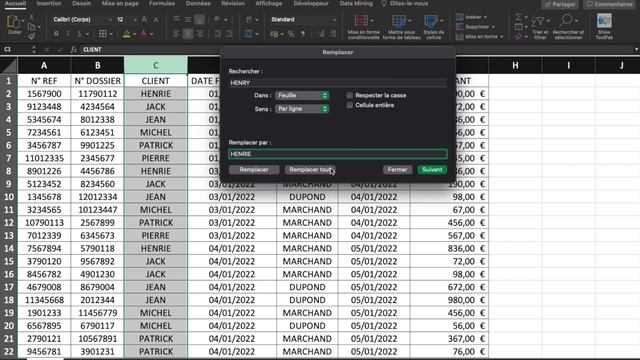Click the Remplacer par input field

338,154
